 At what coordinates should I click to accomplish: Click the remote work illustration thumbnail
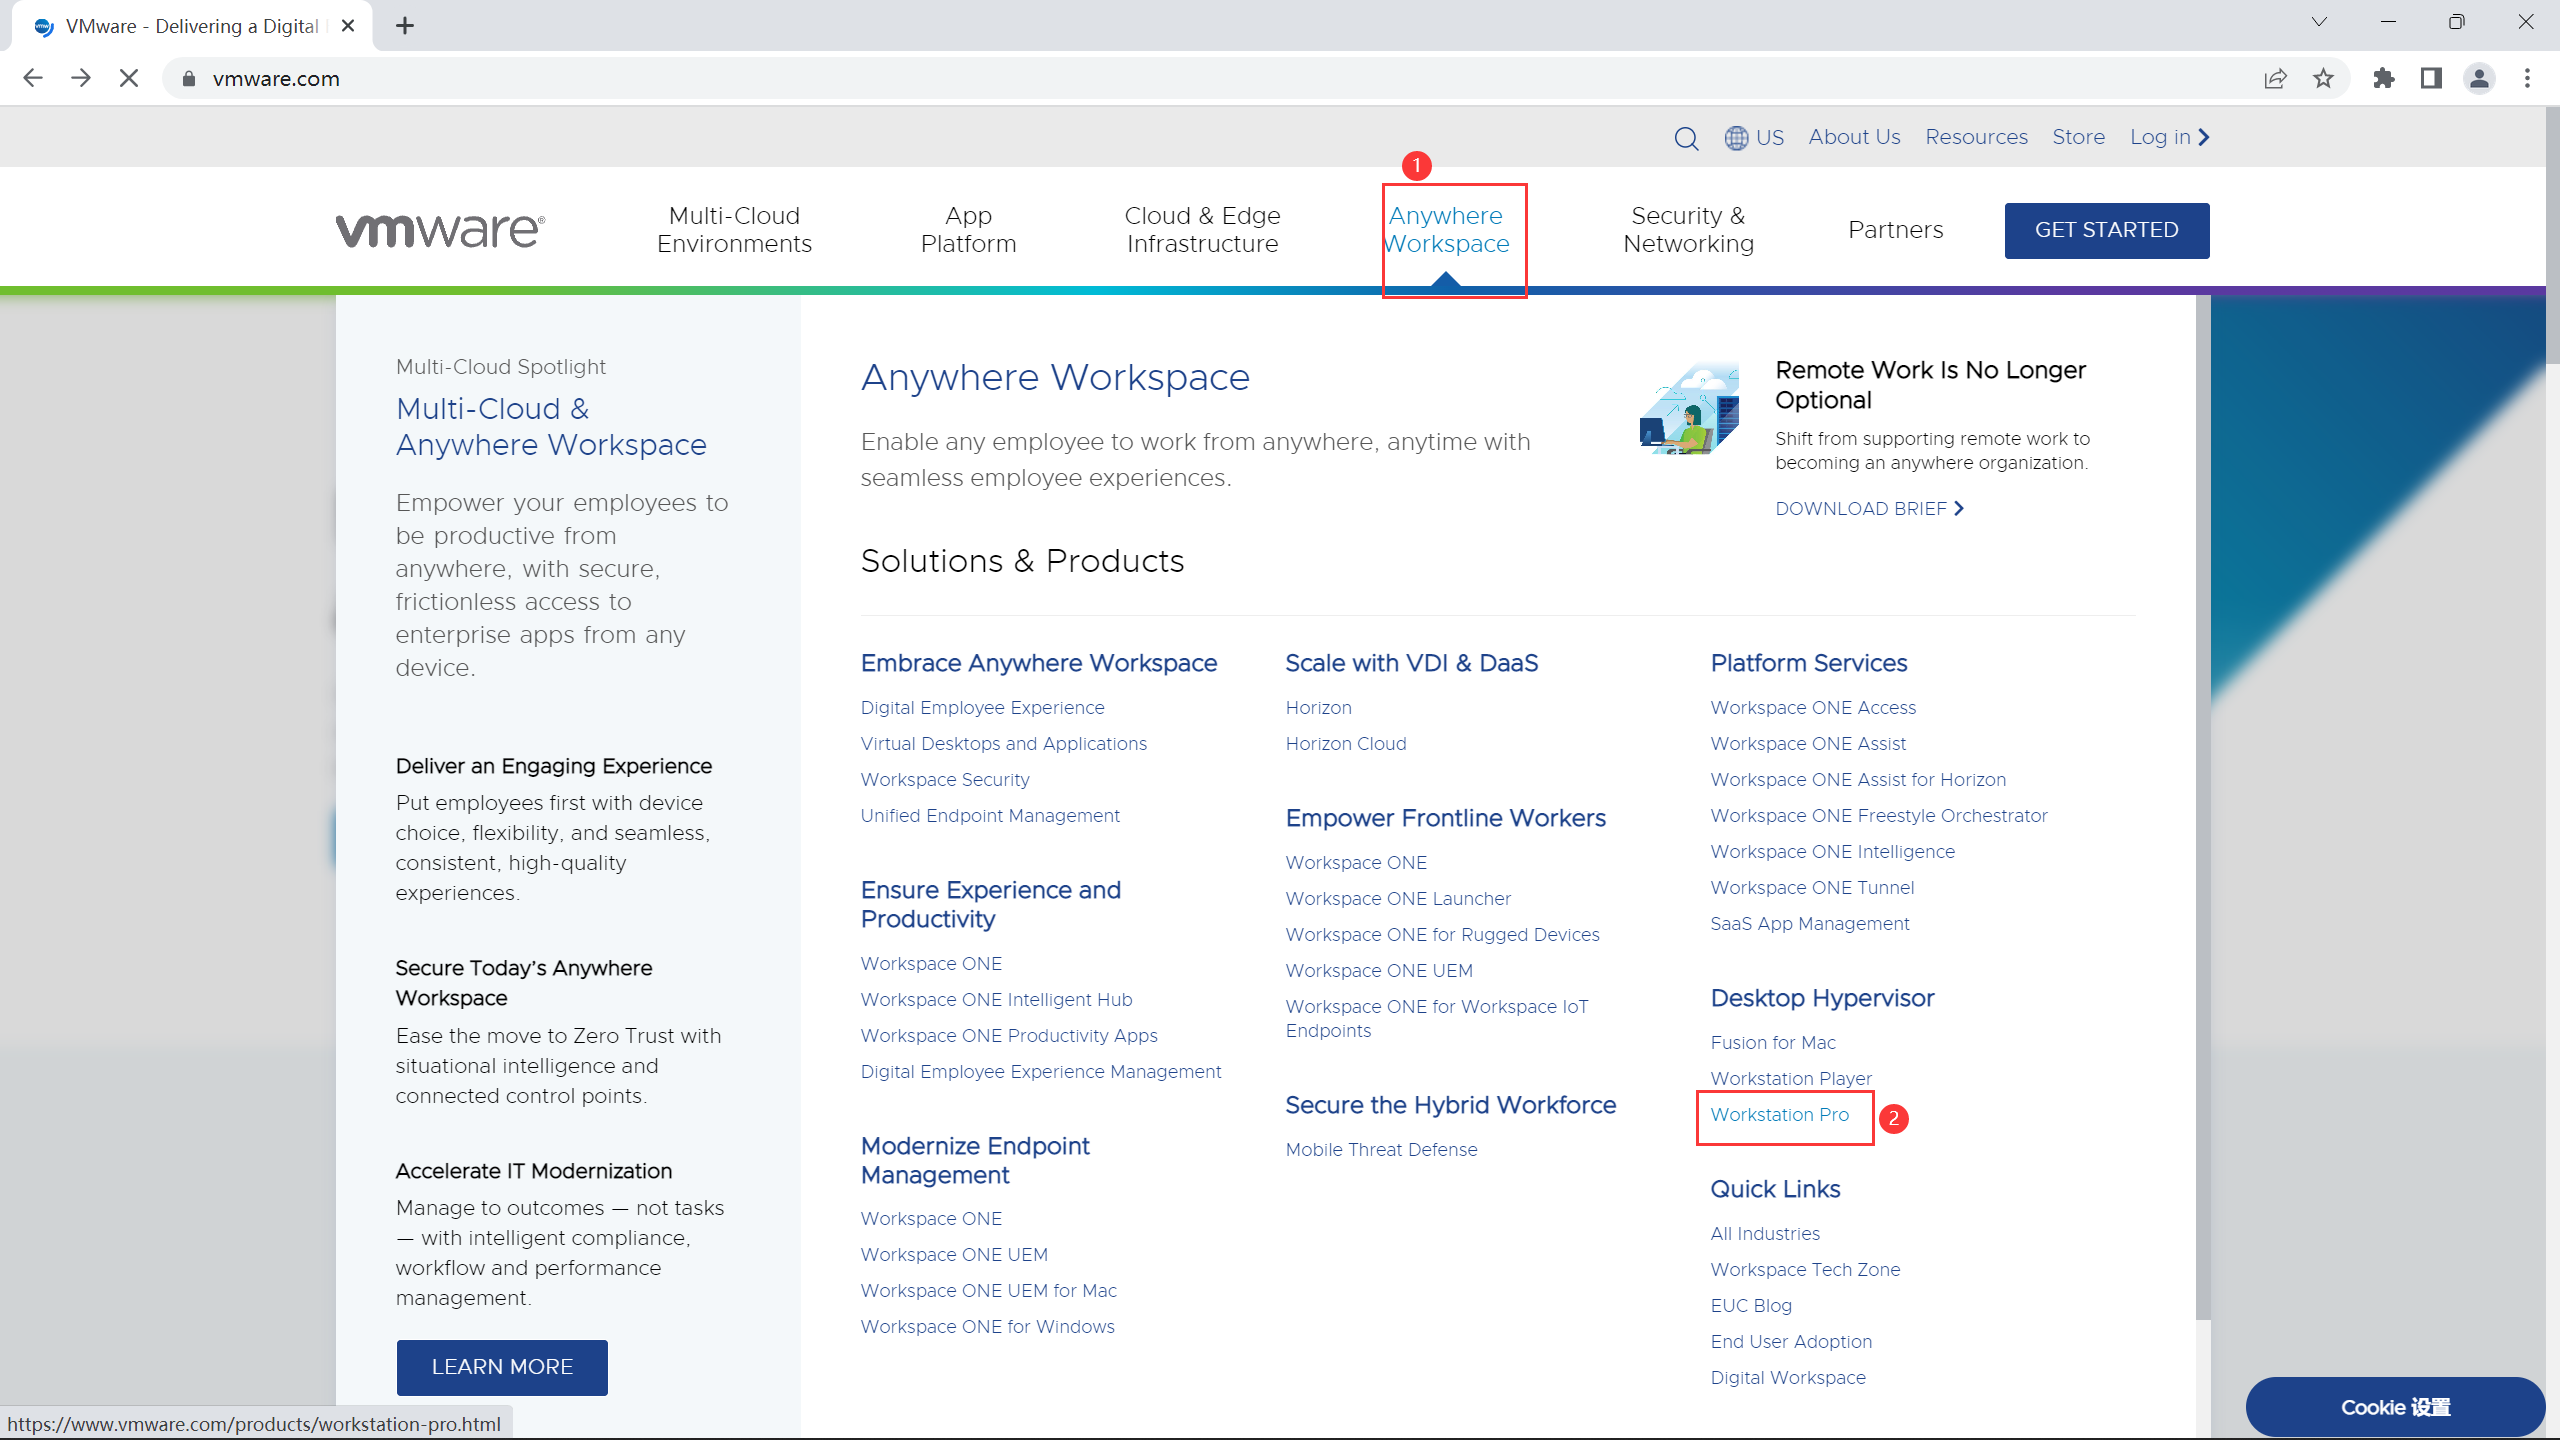coord(1689,408)
